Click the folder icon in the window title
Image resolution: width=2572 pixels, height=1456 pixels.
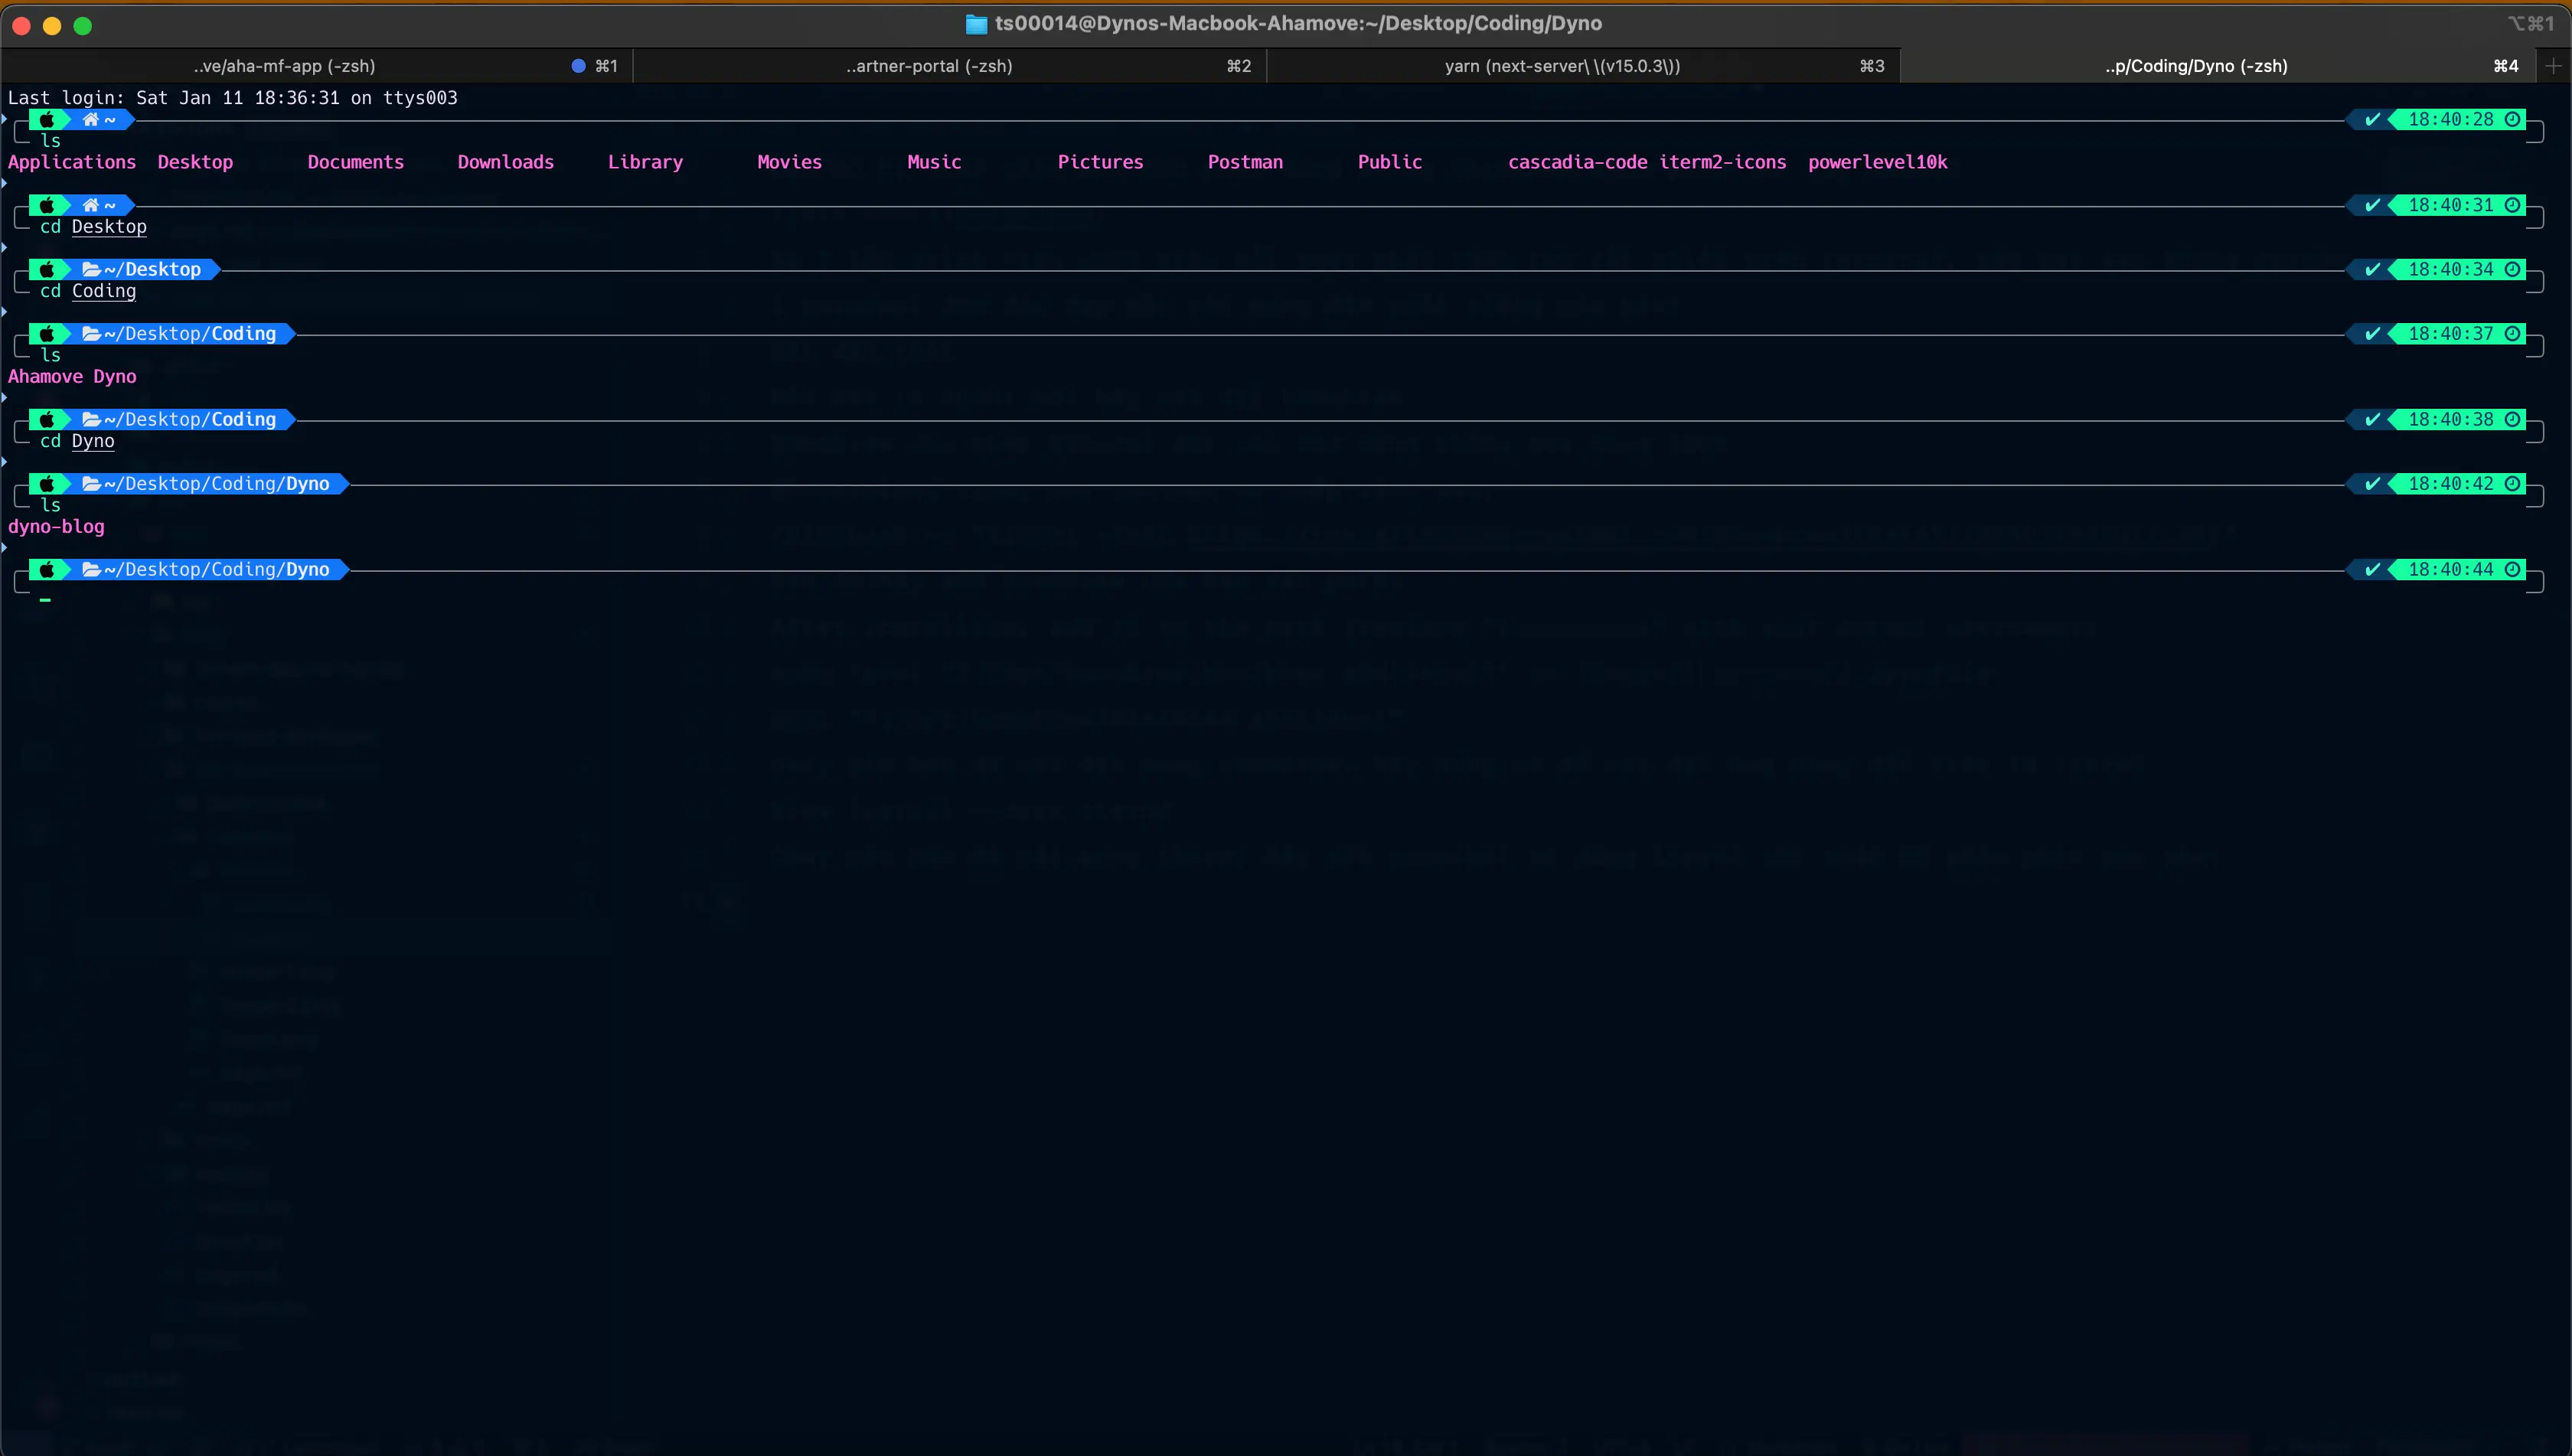click(x=976, y=24)
